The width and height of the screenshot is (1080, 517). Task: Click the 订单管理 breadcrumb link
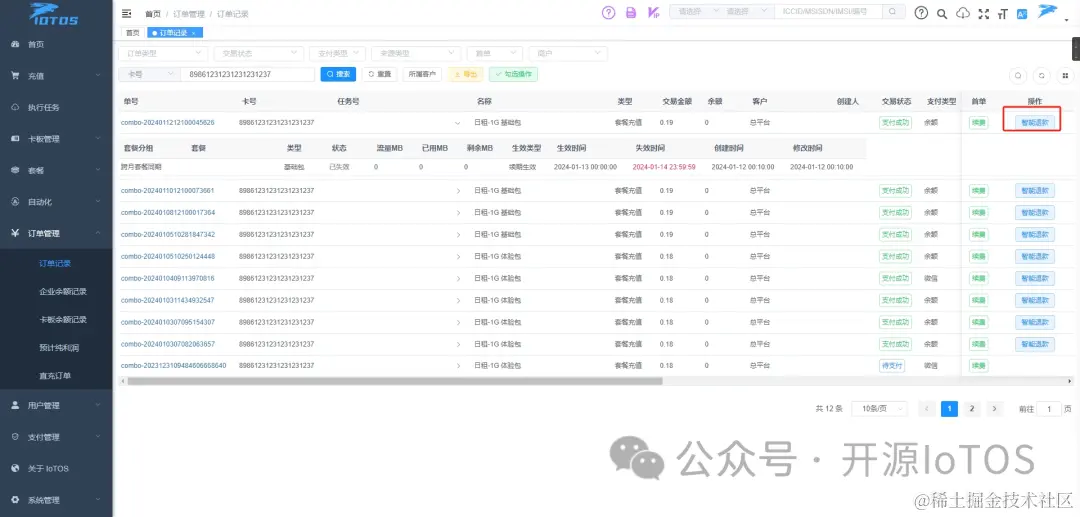[x=188, y=14]
